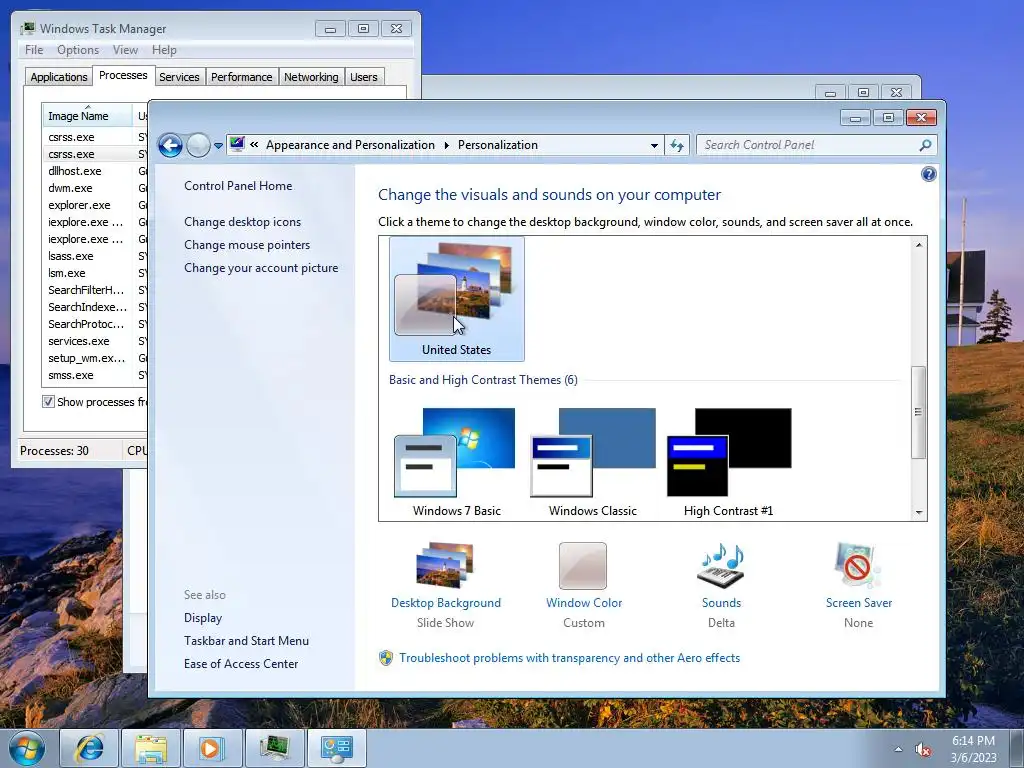The image size is (1024, 768).
Task: Open Taskbar and Start Menu link
Action: [x=246, y=641]
